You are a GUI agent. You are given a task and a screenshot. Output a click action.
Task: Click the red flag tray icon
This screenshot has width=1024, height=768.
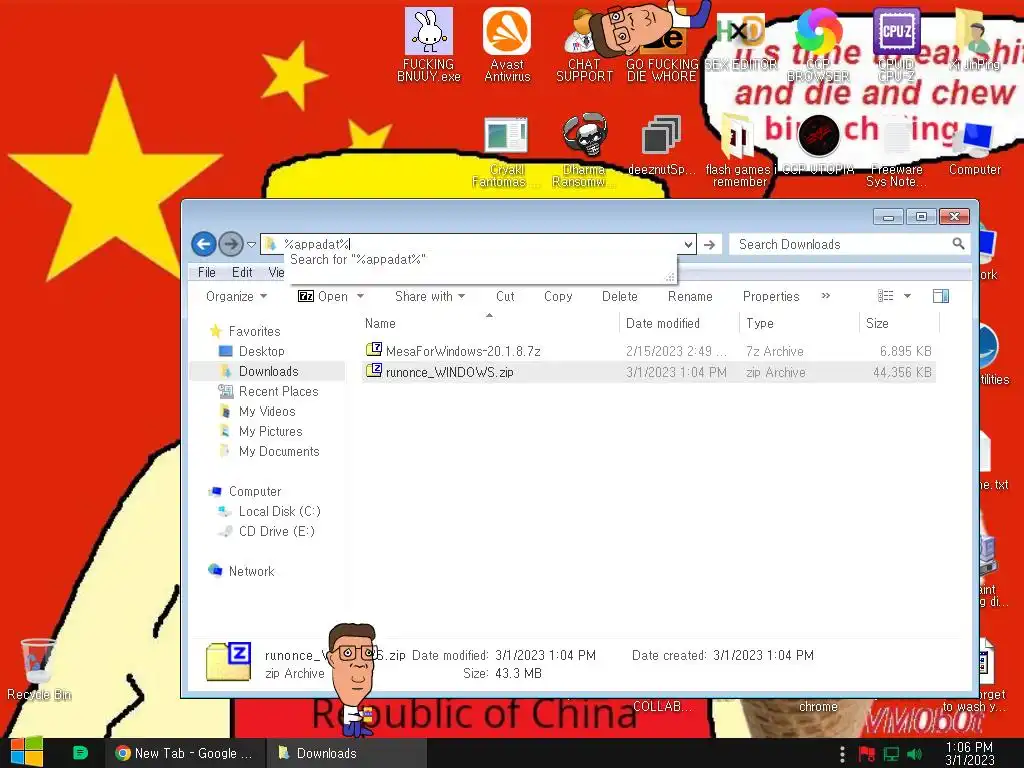867,754
